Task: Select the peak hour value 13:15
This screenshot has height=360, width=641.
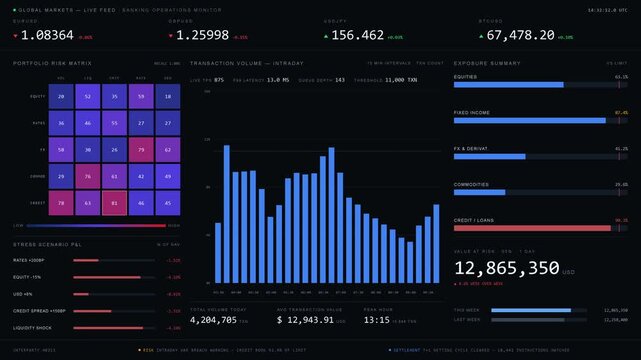Action: click(x=377, y=320)
